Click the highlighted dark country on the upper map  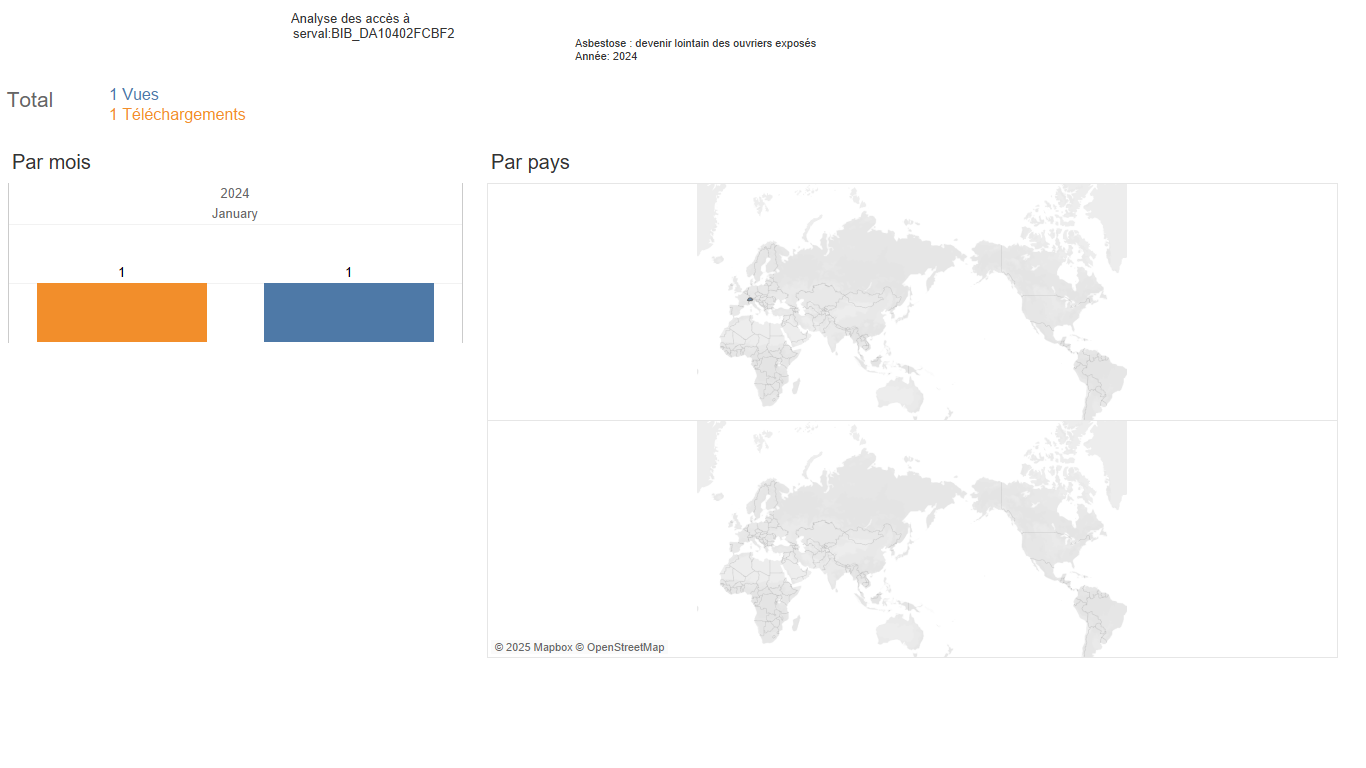[750, 298]
